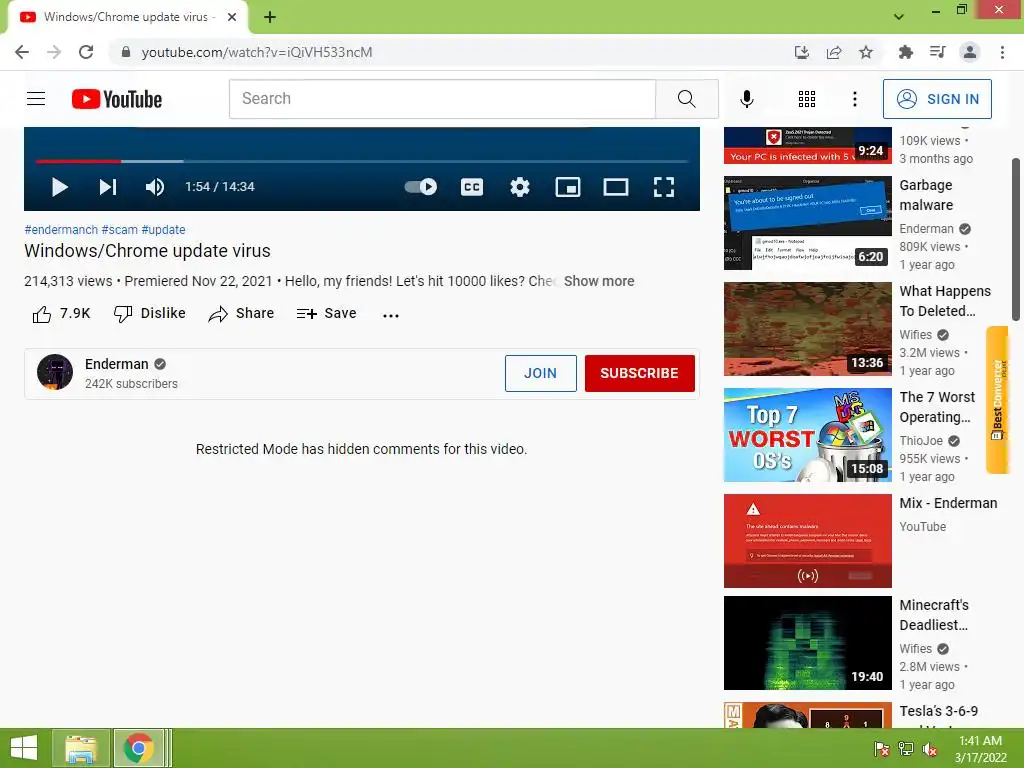Open Chrome's three-dot menu

pyautogui.click(x=1002, y=52)
